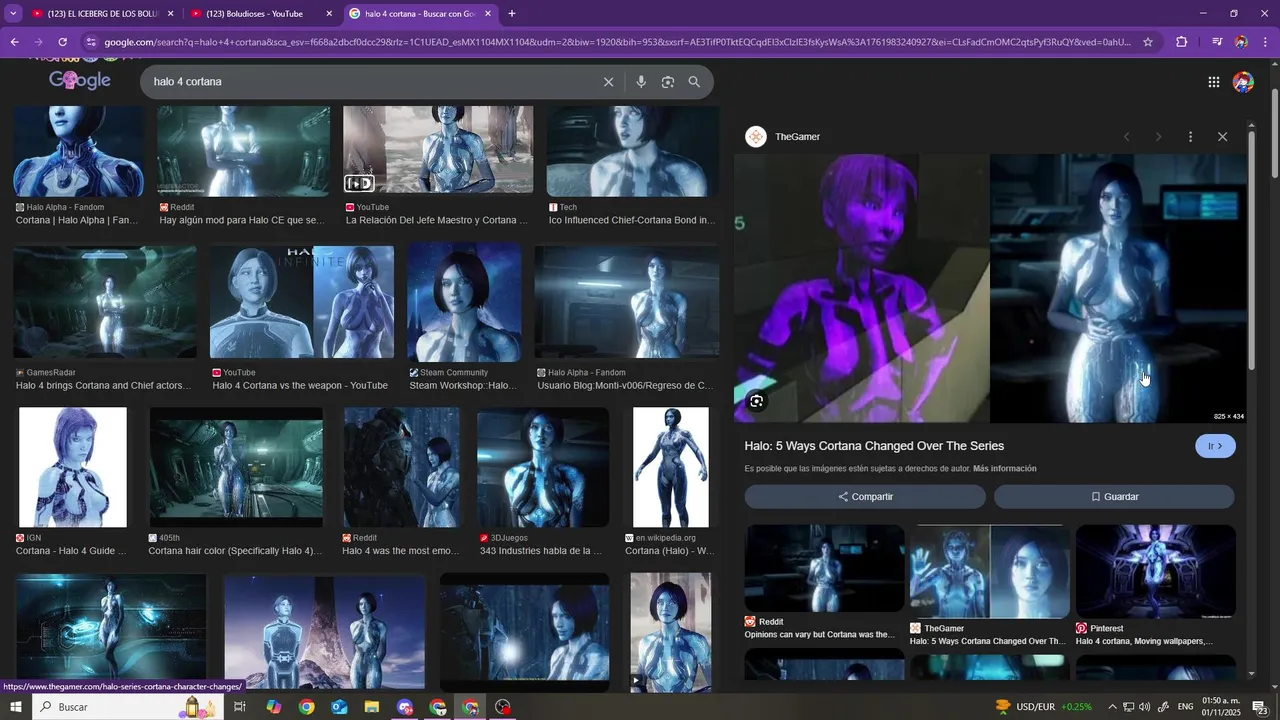Click the Compartir button

pyautogui.click(x=865, y=497)
